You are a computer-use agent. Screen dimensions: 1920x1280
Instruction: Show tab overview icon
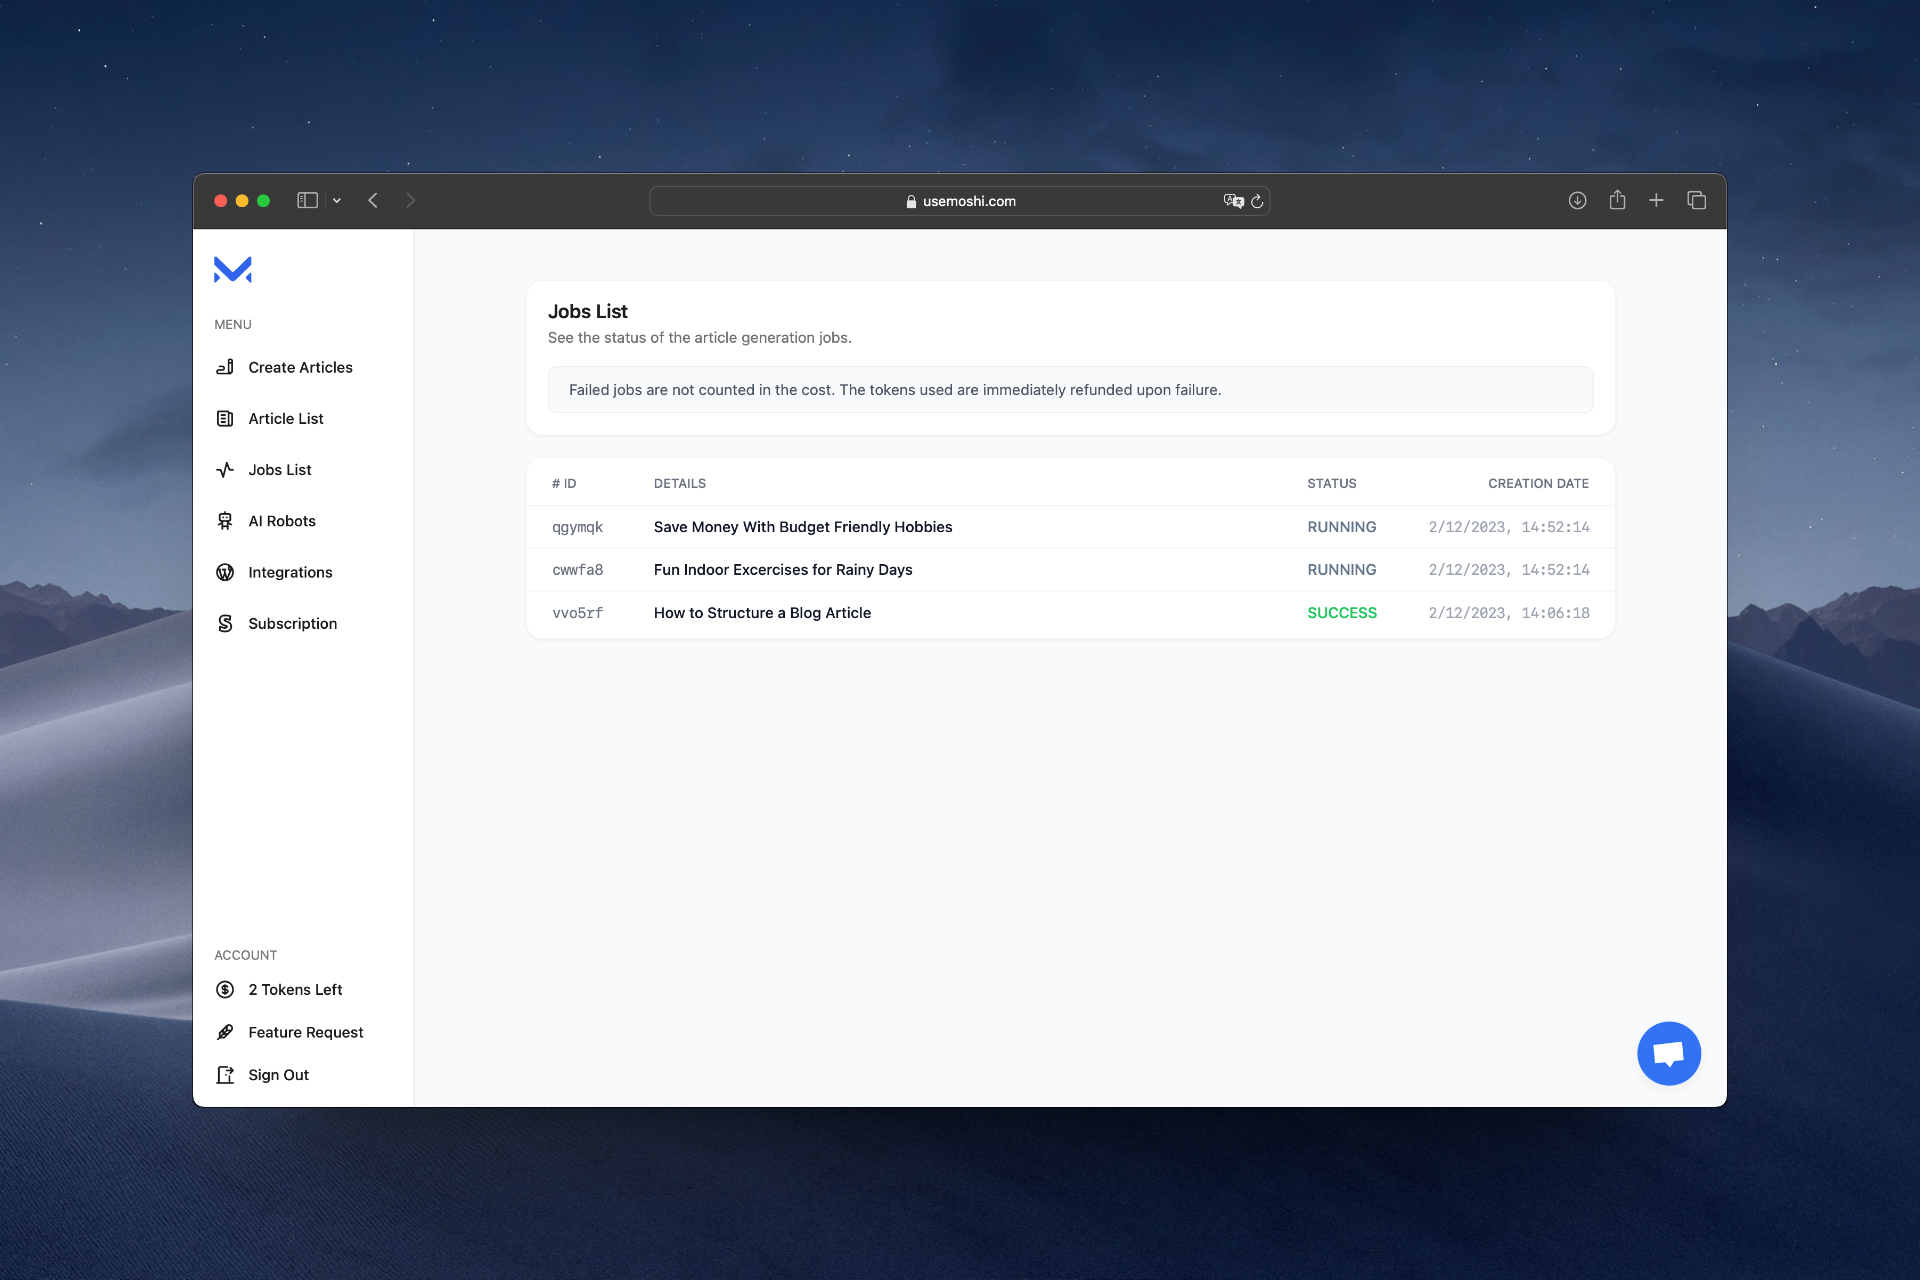1696,201
